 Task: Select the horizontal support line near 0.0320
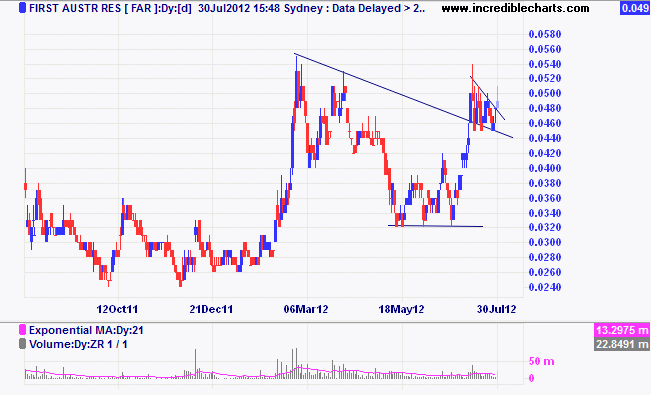click(x=435, y=226)
